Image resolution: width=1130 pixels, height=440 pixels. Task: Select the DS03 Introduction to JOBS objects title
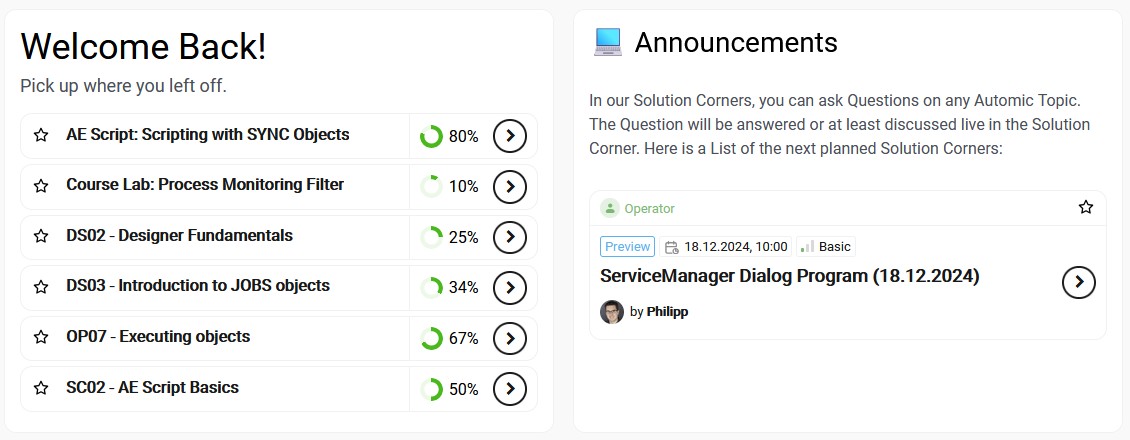tap(198, 286)
